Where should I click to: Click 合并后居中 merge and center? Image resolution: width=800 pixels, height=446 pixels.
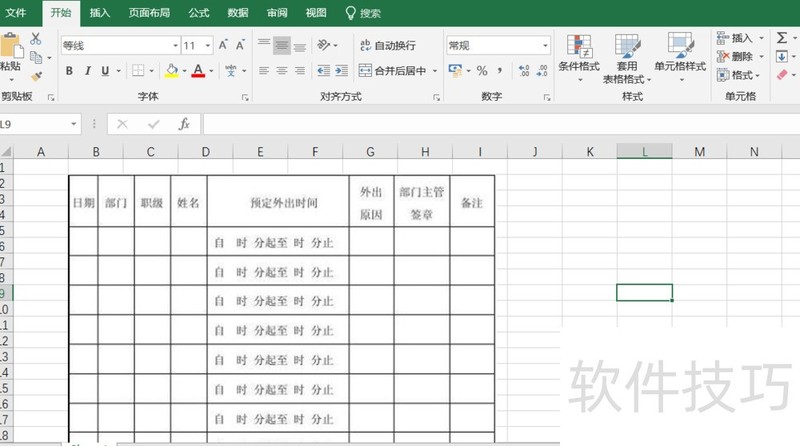click(392, 70)
